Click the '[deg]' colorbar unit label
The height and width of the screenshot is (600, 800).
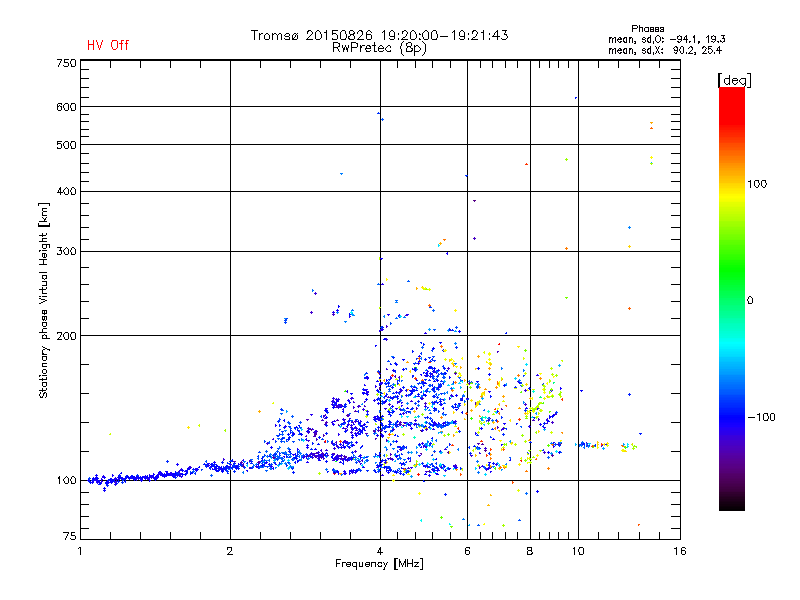[734, 80]
